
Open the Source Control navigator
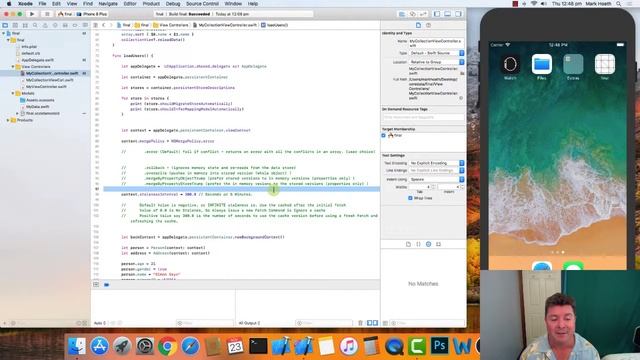(15, 25)
